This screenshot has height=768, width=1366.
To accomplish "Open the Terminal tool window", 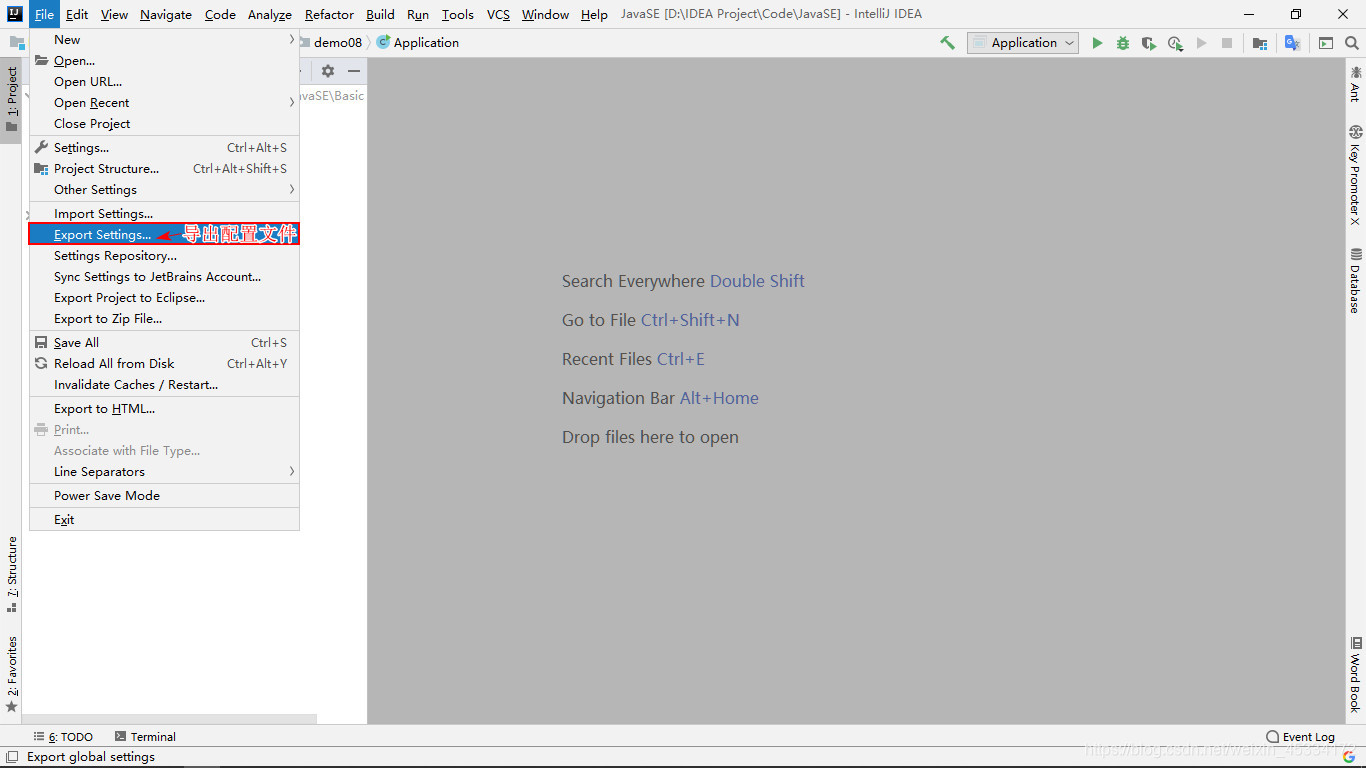I will (145, 737).
